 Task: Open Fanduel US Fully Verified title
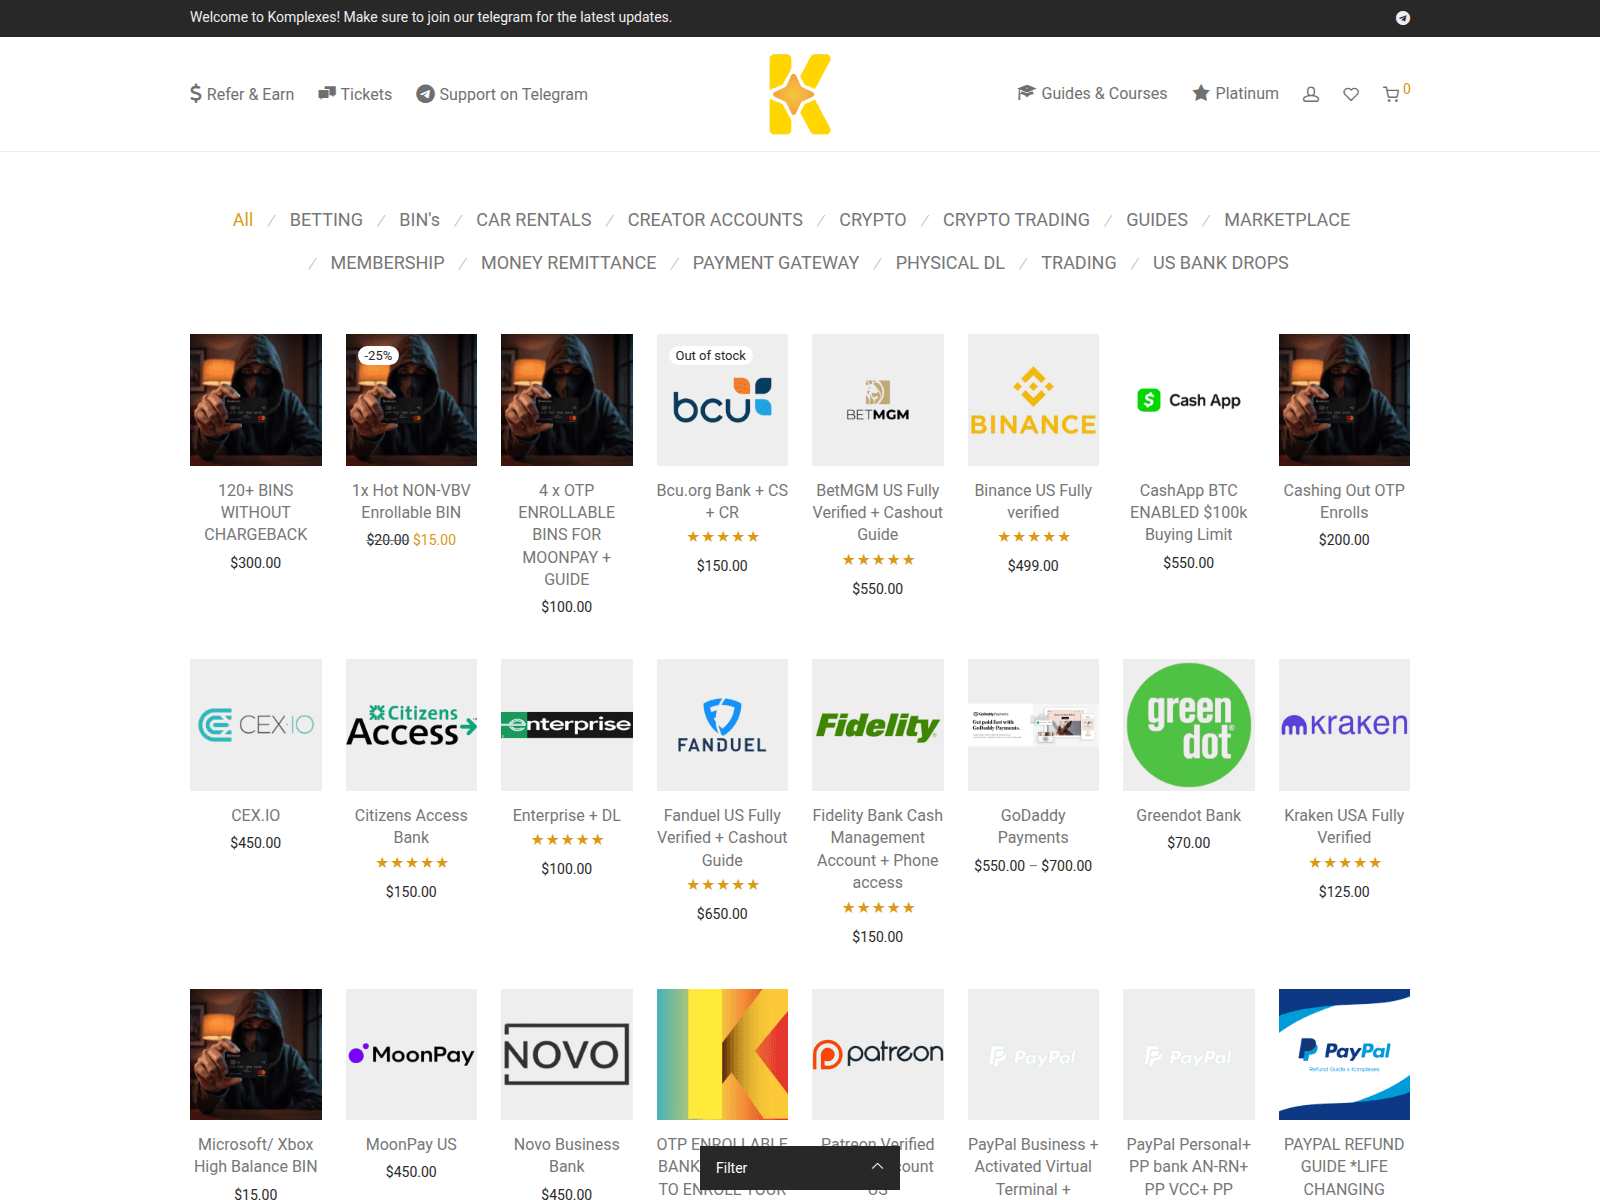pyautogui.click(x=722, y=837)
